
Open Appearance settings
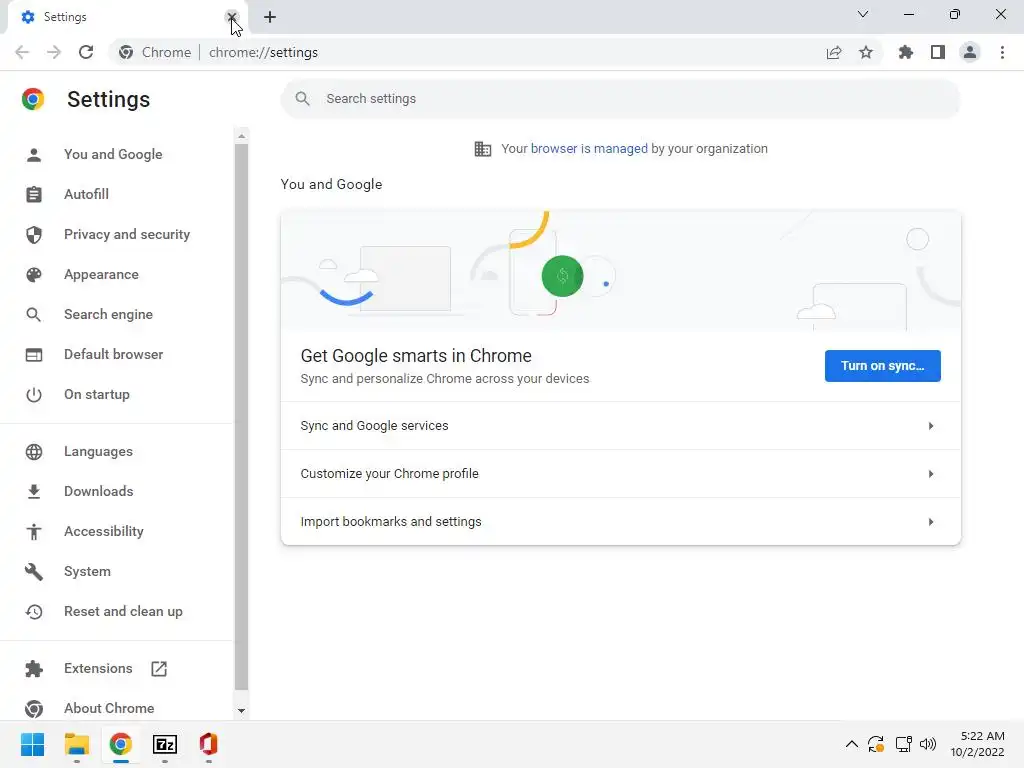click(101, 274)
